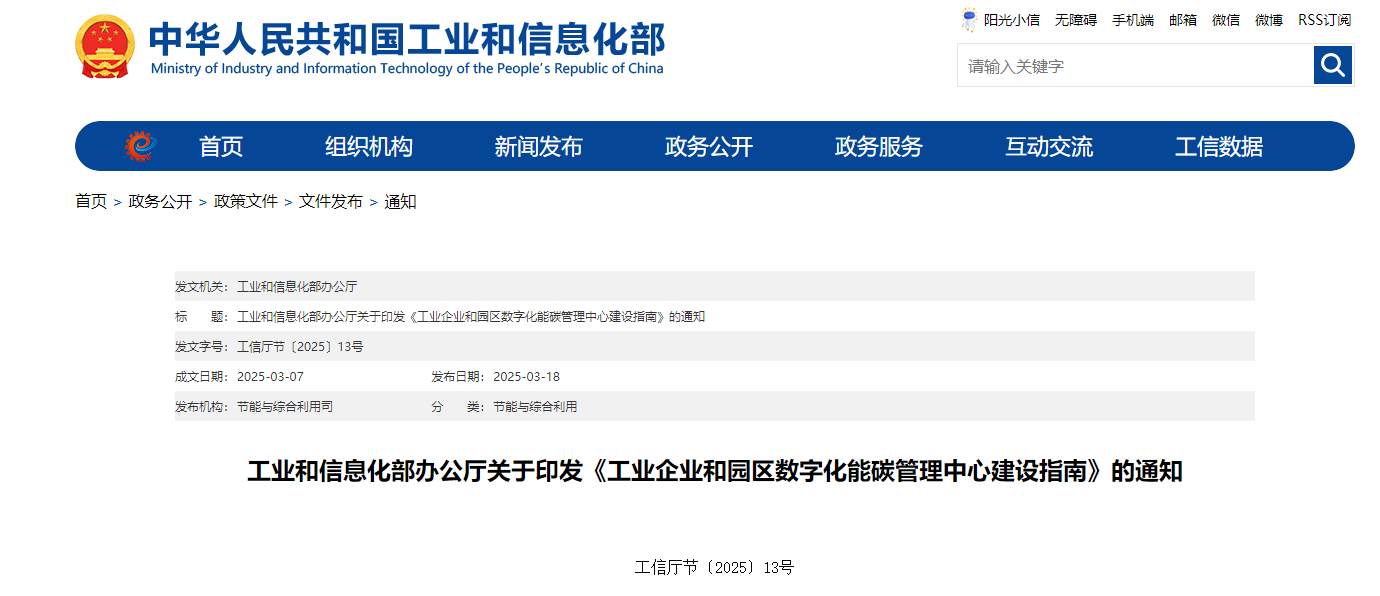Select 政务公开 in the navigation bar
The width and height of the screenshot is (1380, 596).
point(709,147)
